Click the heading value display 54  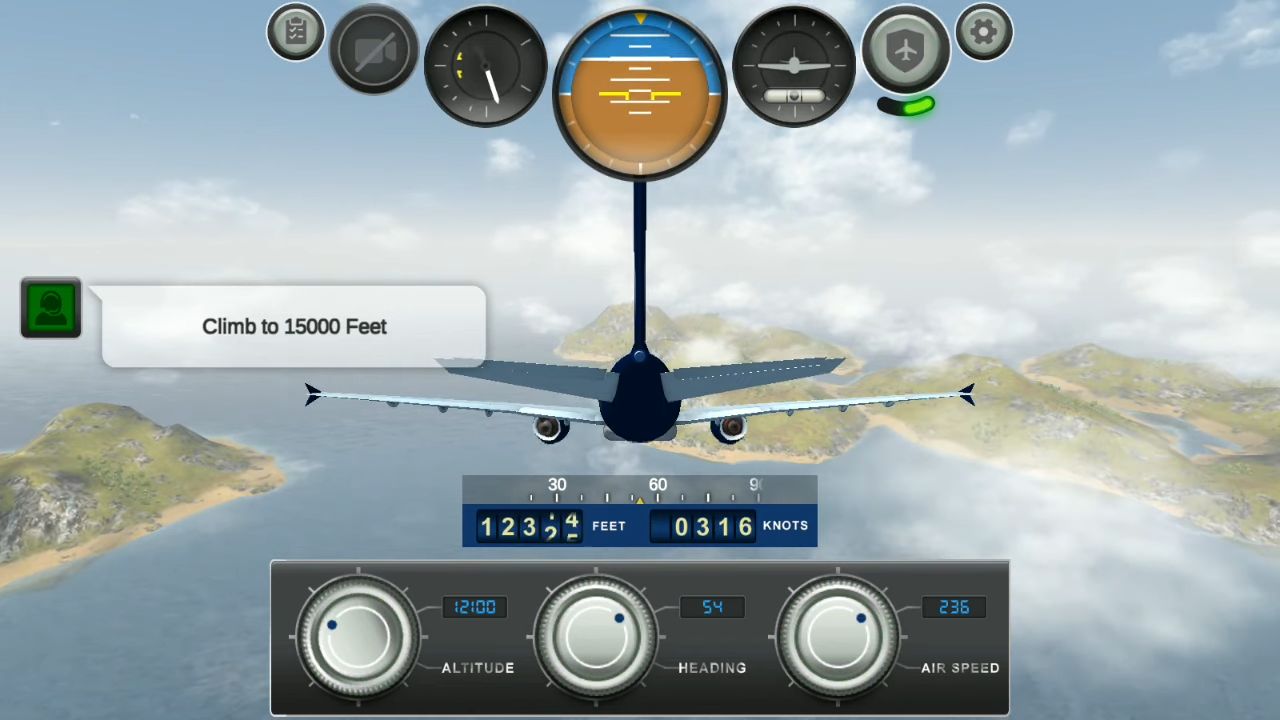click(x=712, y=607)
